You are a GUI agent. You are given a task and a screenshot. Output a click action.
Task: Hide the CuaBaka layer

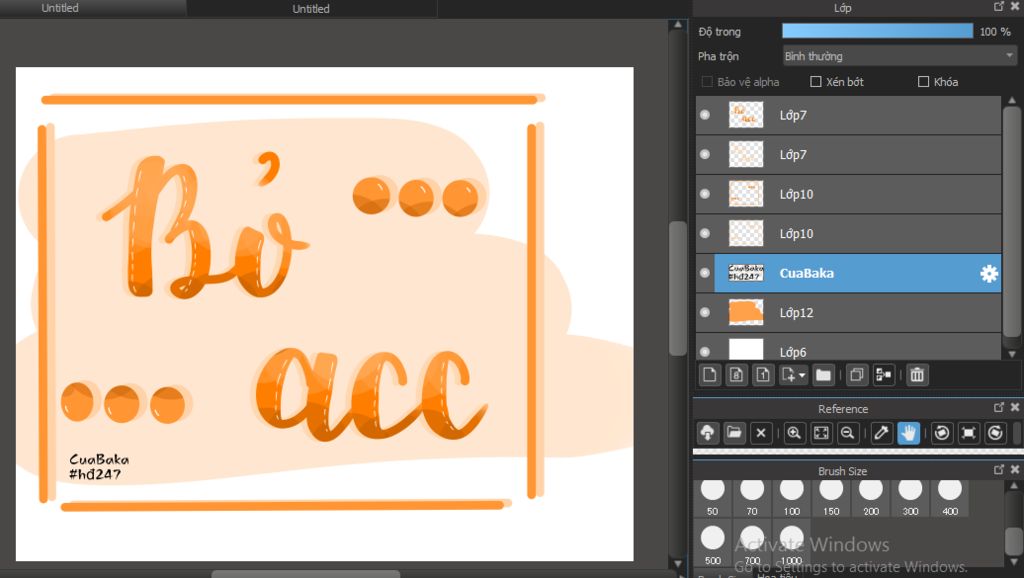[705, 273]
